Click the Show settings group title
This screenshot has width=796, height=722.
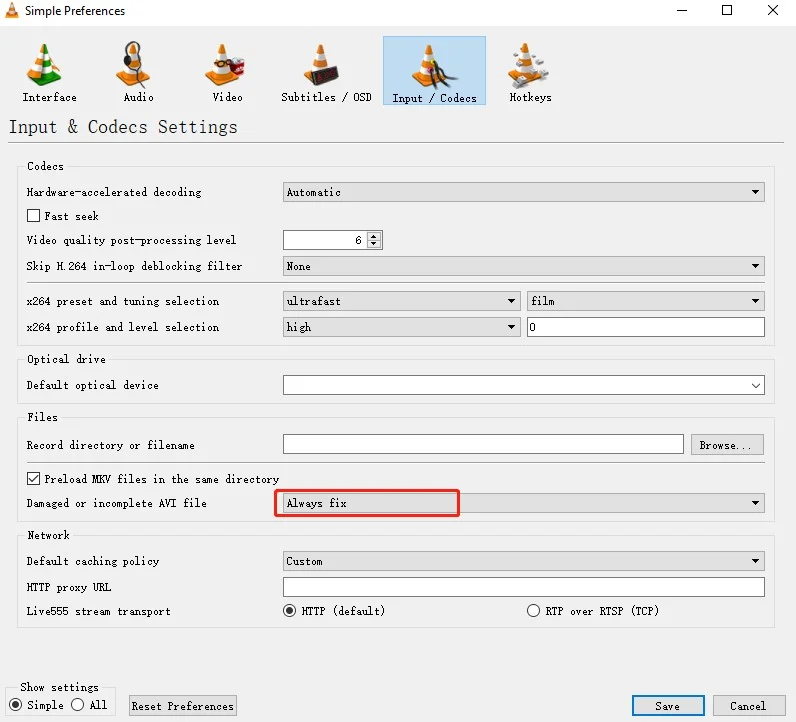click(x=59, y=687)
